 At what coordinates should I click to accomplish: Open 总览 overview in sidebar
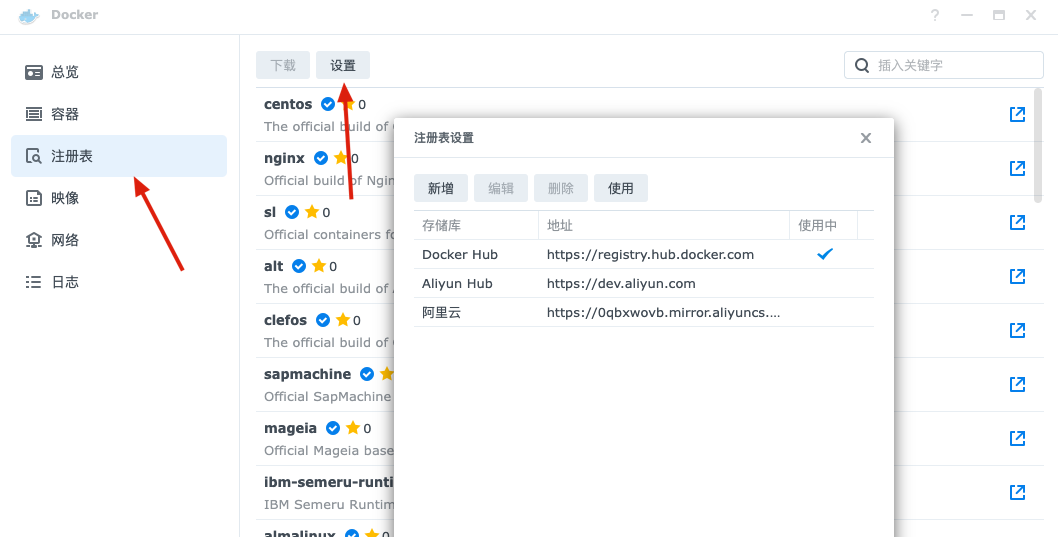(x=65, y=72)
